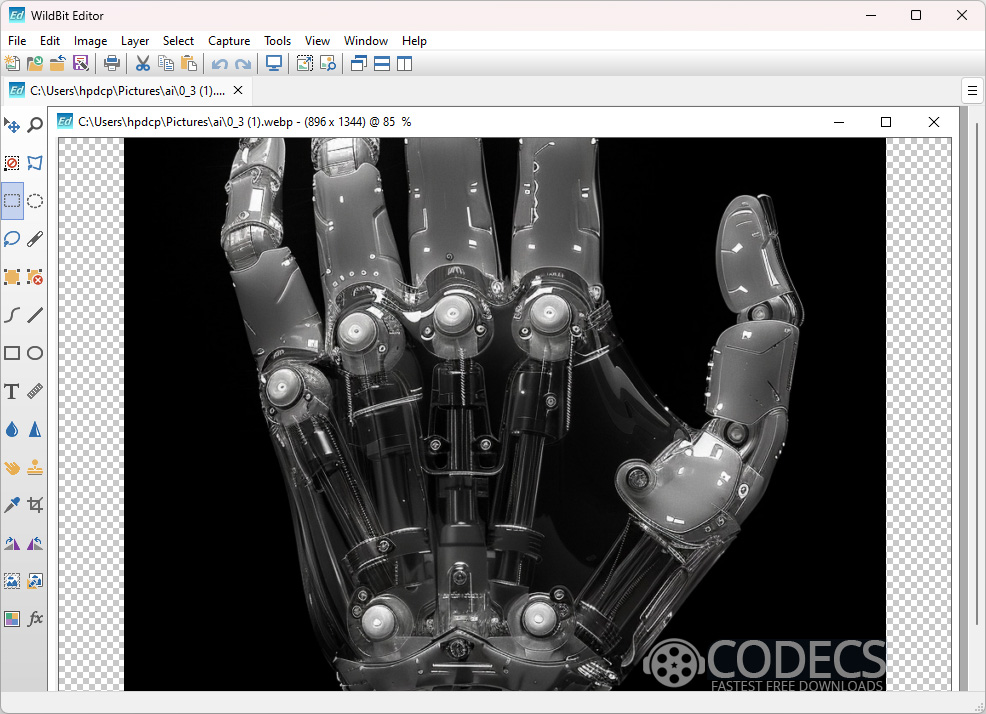Expand the tab list hamburger button

(x=972, y=91)
